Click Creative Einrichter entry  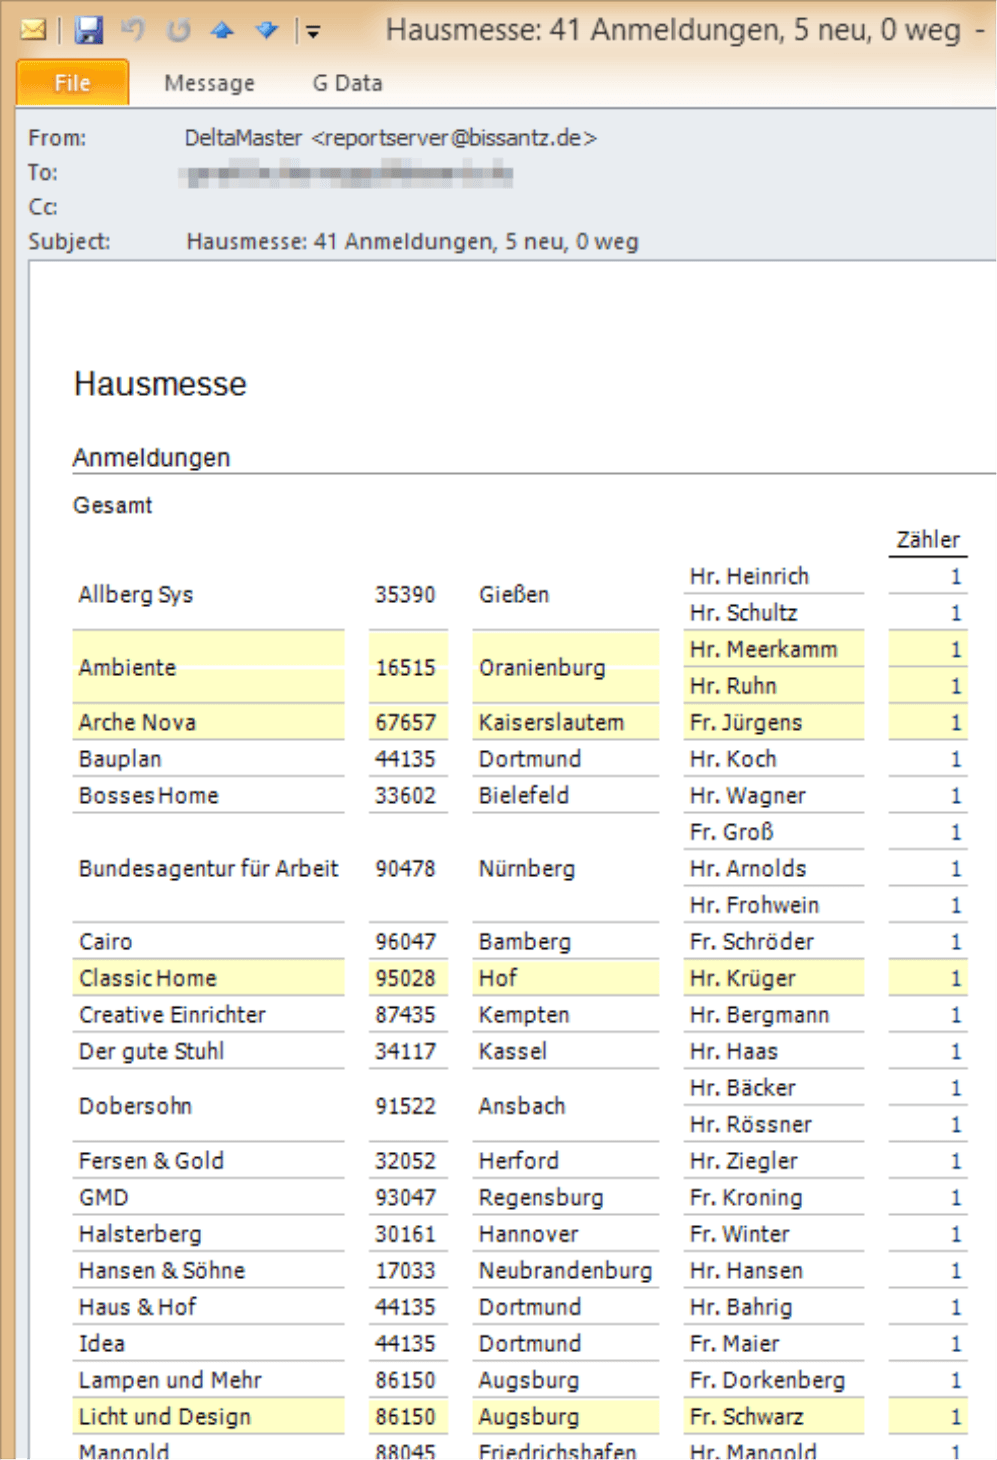(172, 1014)
